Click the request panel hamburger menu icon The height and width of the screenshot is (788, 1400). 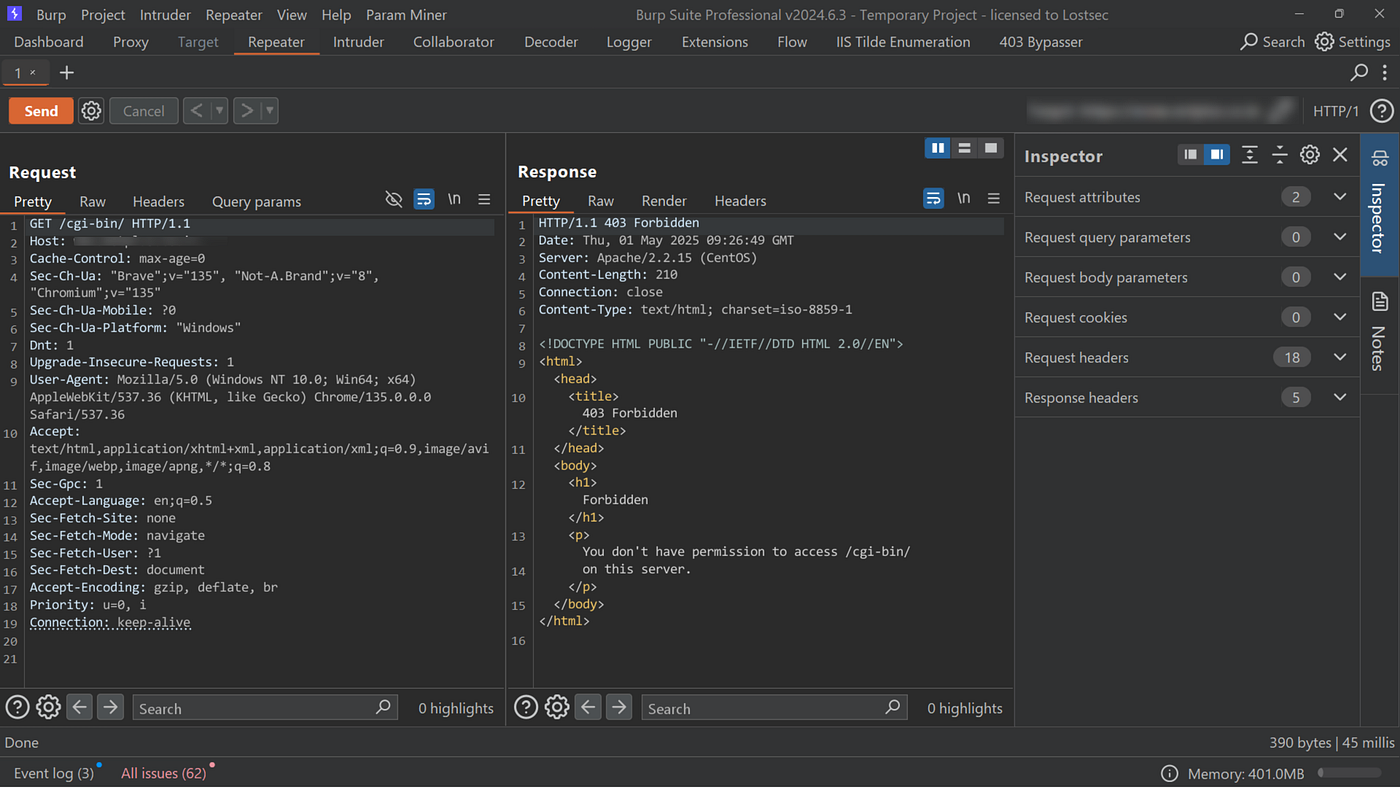[x=484, y=200]
